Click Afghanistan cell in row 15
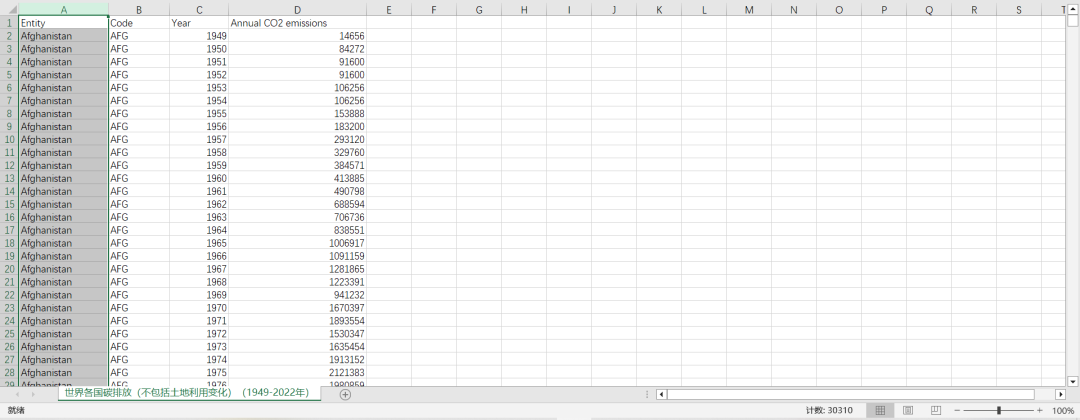1080x420 pixels. 63,204
